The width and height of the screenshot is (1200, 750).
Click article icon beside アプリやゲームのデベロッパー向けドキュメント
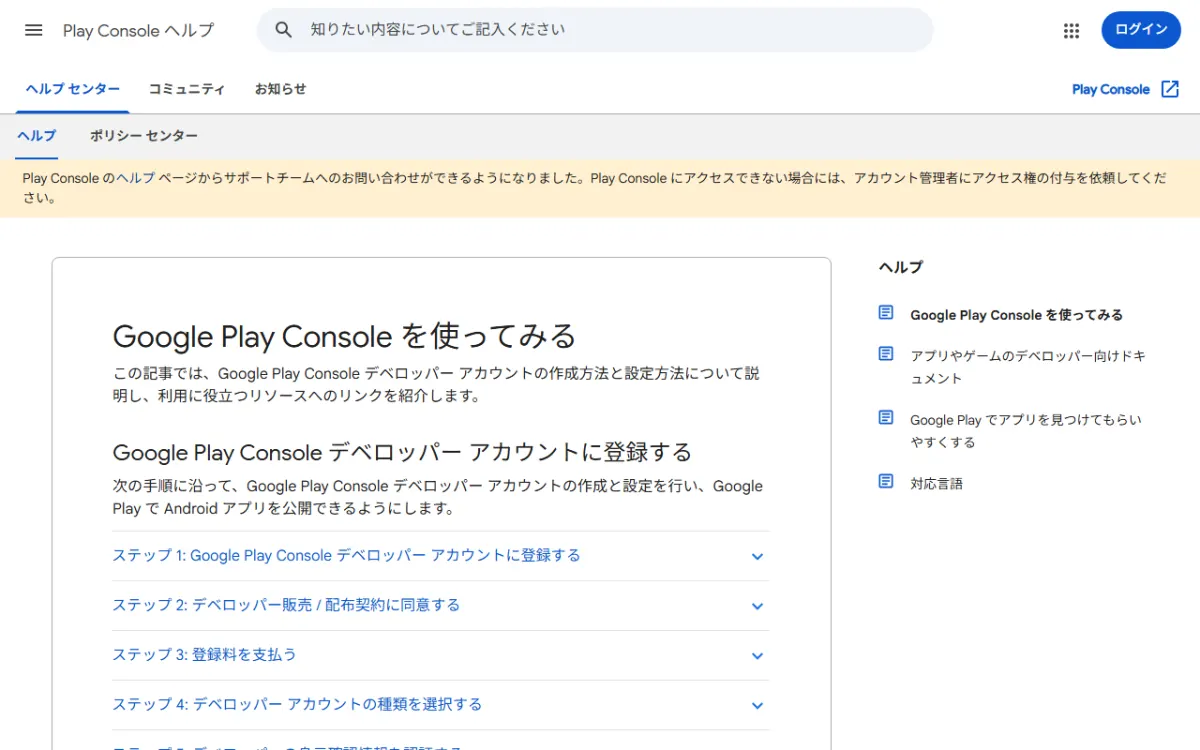886,354
